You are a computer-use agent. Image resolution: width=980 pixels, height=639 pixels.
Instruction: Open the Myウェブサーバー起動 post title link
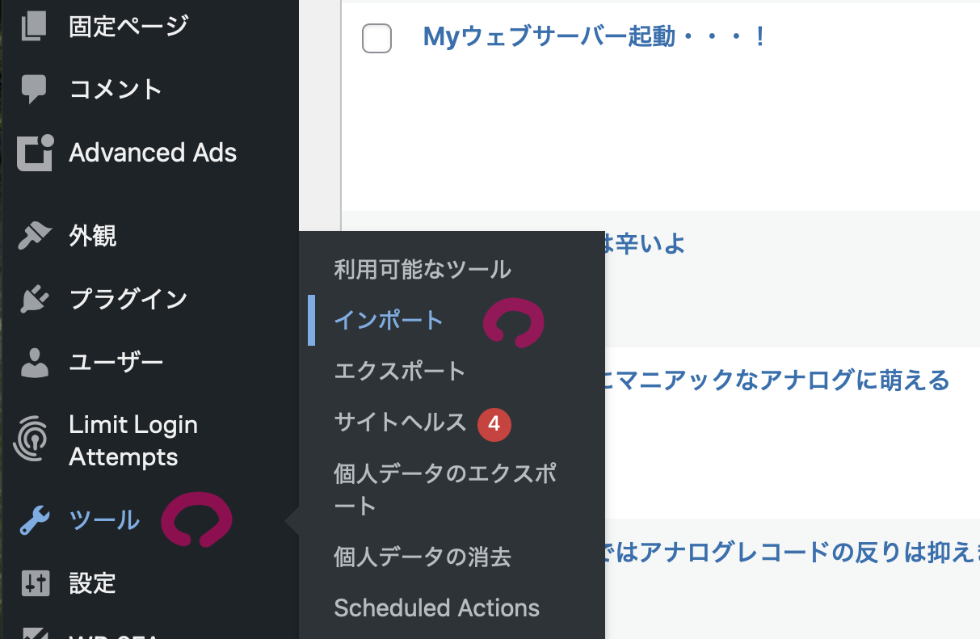pos(594,38)
